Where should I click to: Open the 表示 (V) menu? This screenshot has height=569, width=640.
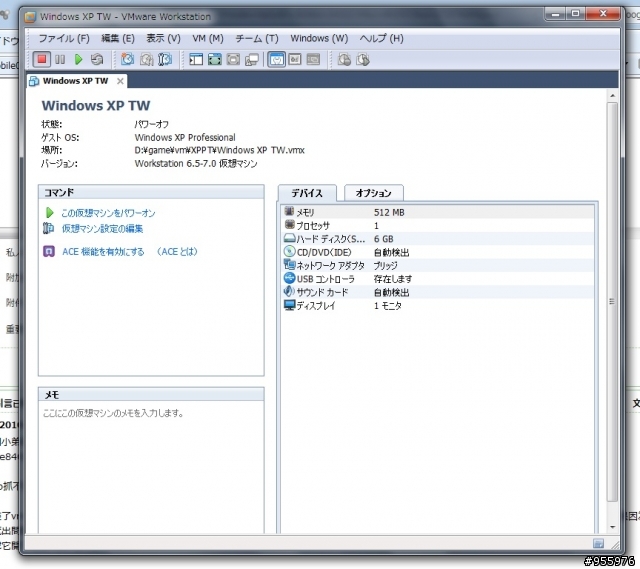coord(163,38)
